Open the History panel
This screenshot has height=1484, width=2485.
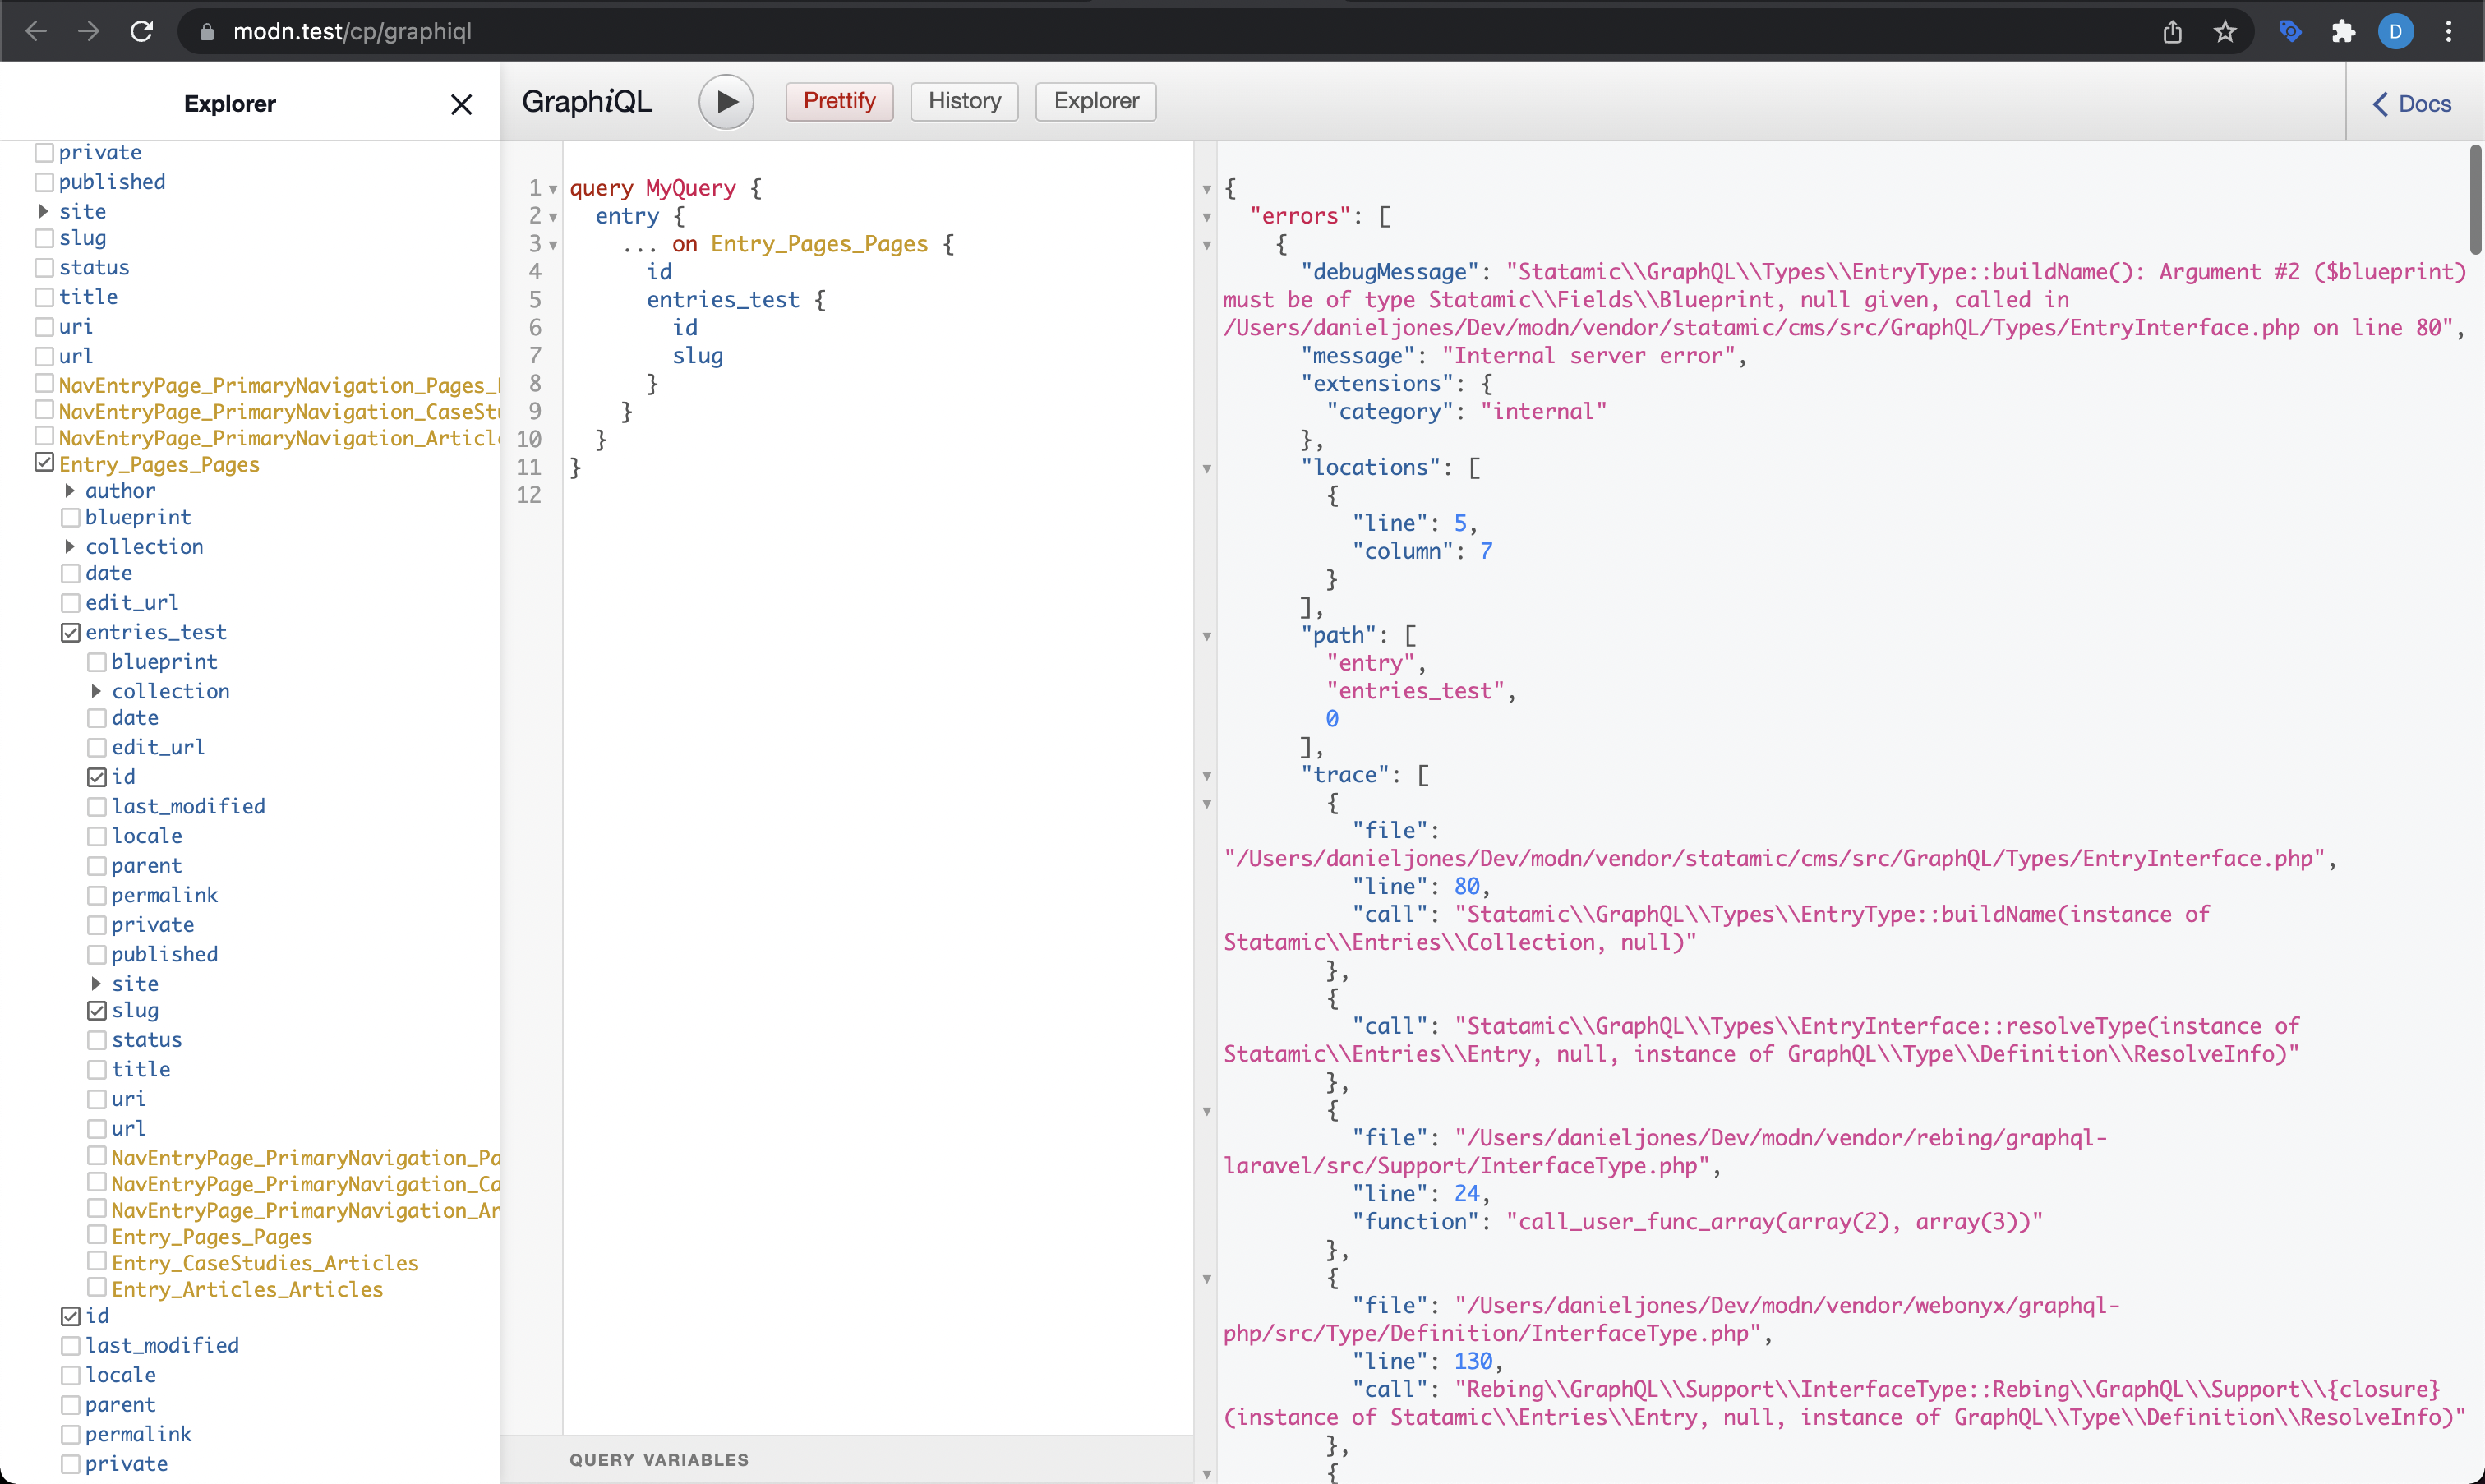(x=963, y=101)
